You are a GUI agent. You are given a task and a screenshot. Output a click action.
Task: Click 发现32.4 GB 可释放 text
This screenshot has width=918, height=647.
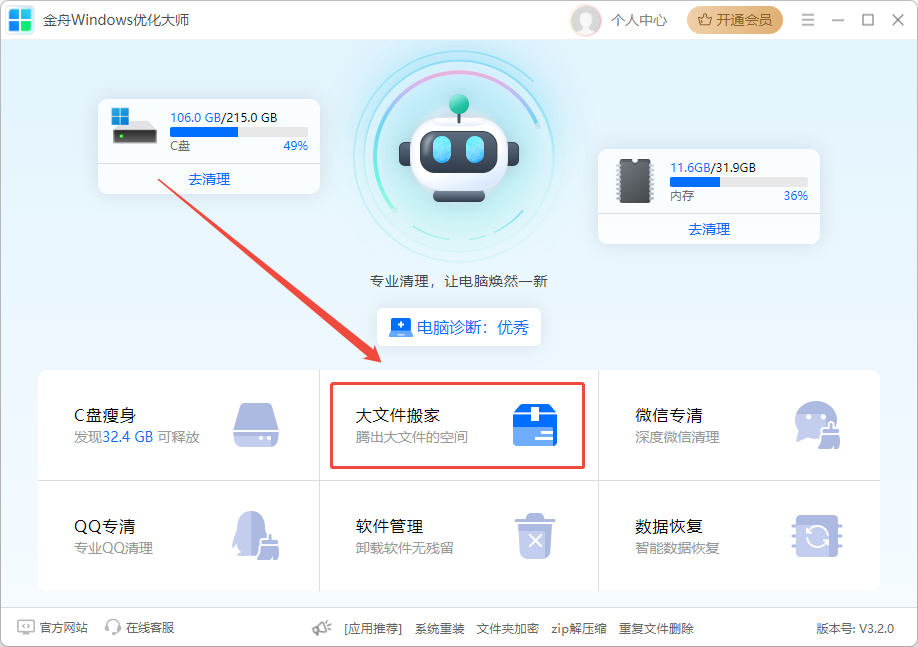136,437
